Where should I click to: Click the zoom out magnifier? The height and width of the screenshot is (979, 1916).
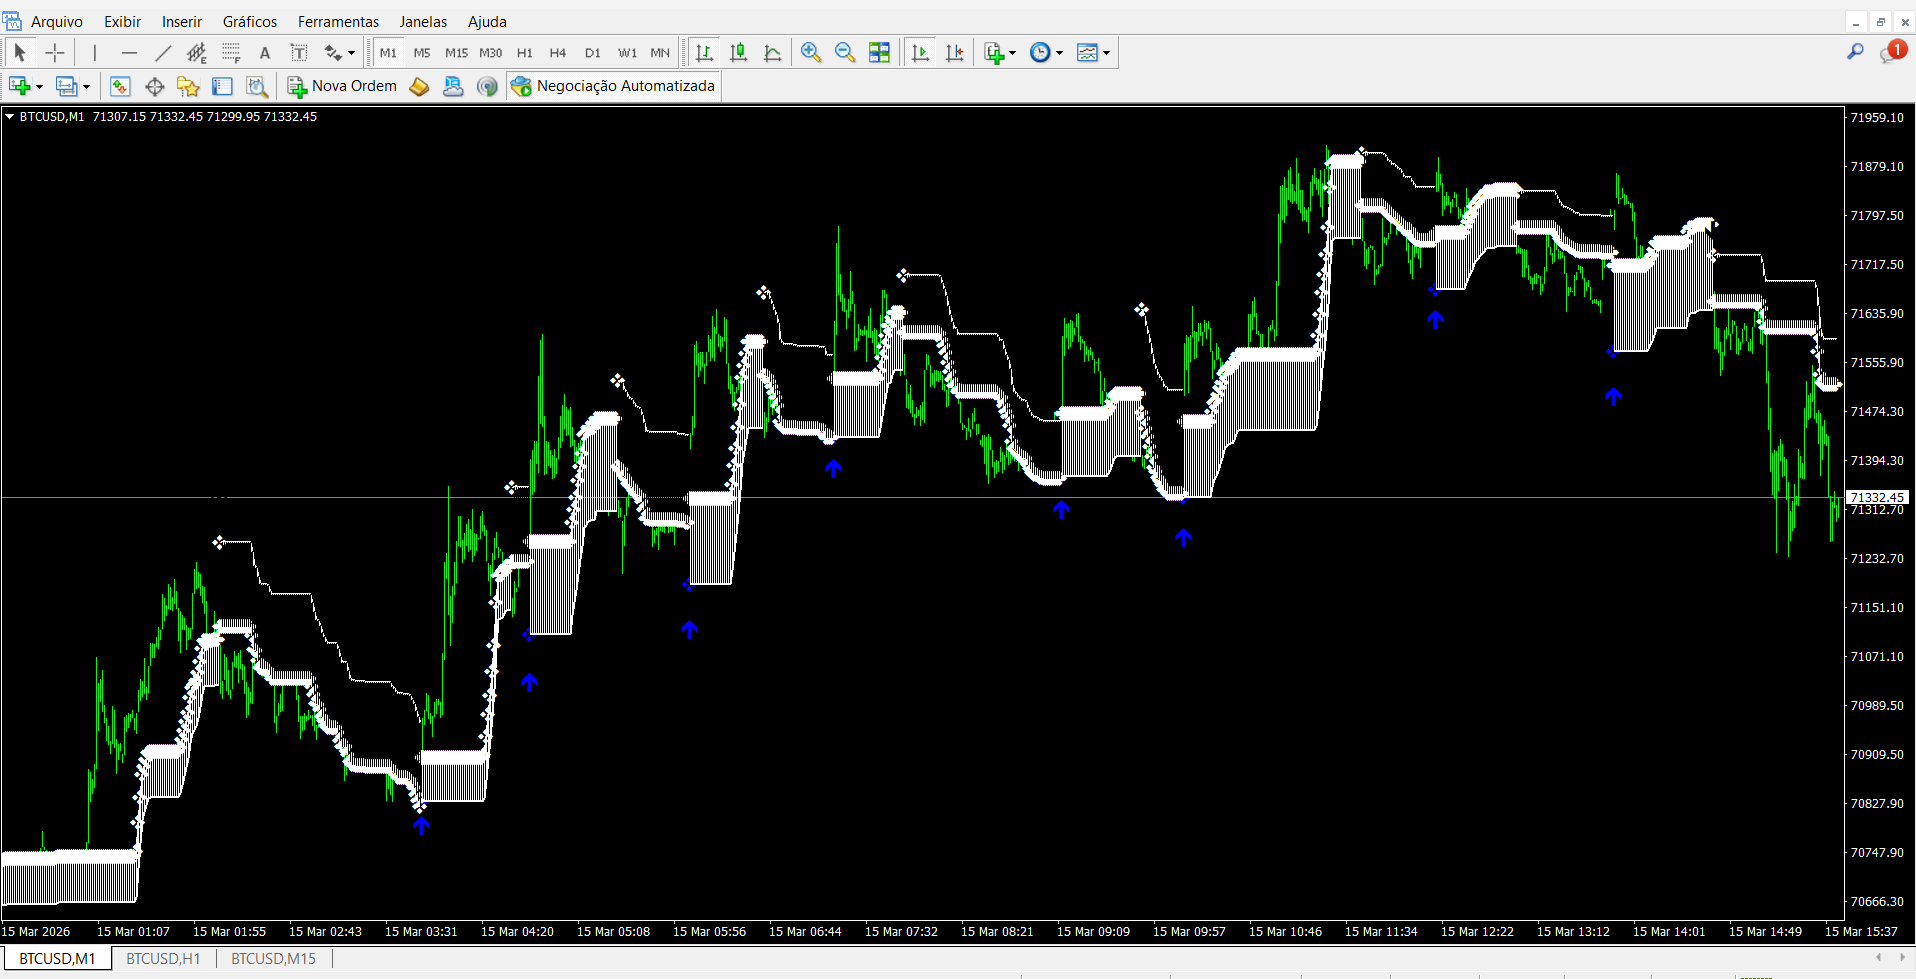coord(845,53)
